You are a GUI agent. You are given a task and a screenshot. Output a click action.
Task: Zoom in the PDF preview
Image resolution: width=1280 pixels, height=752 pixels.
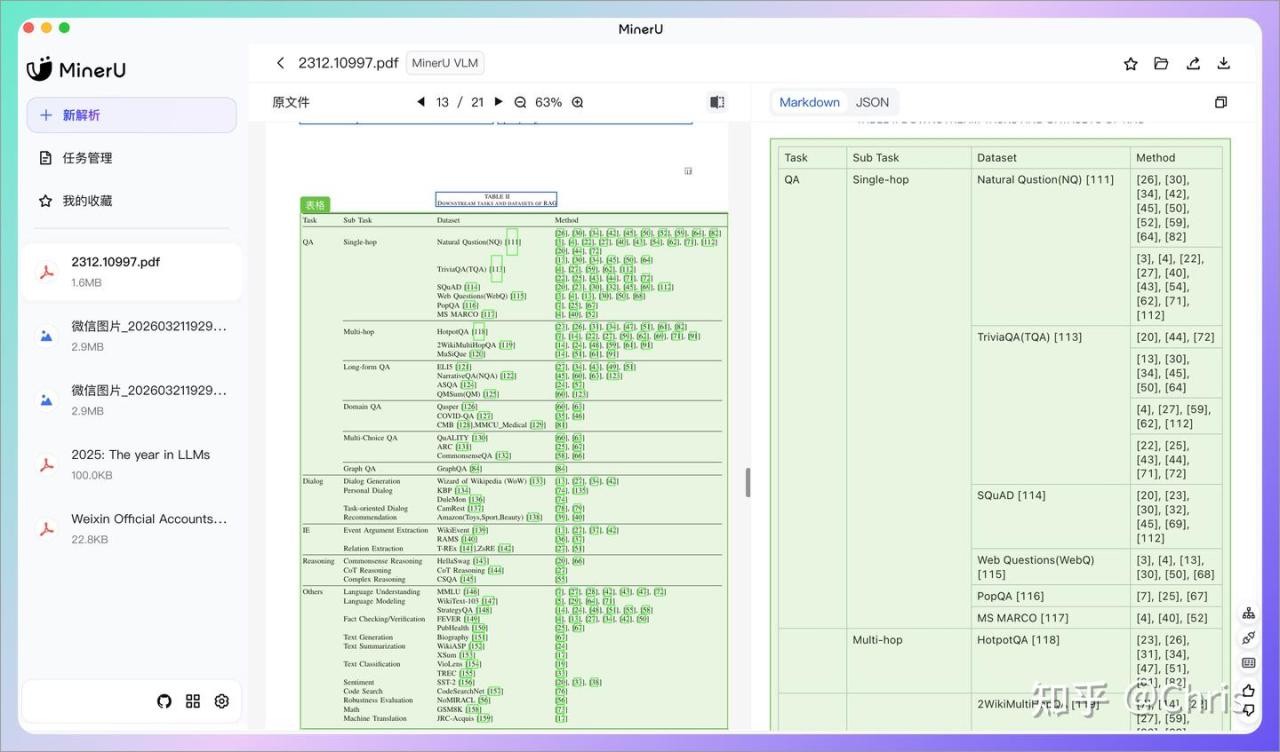(x=577, y=102)
